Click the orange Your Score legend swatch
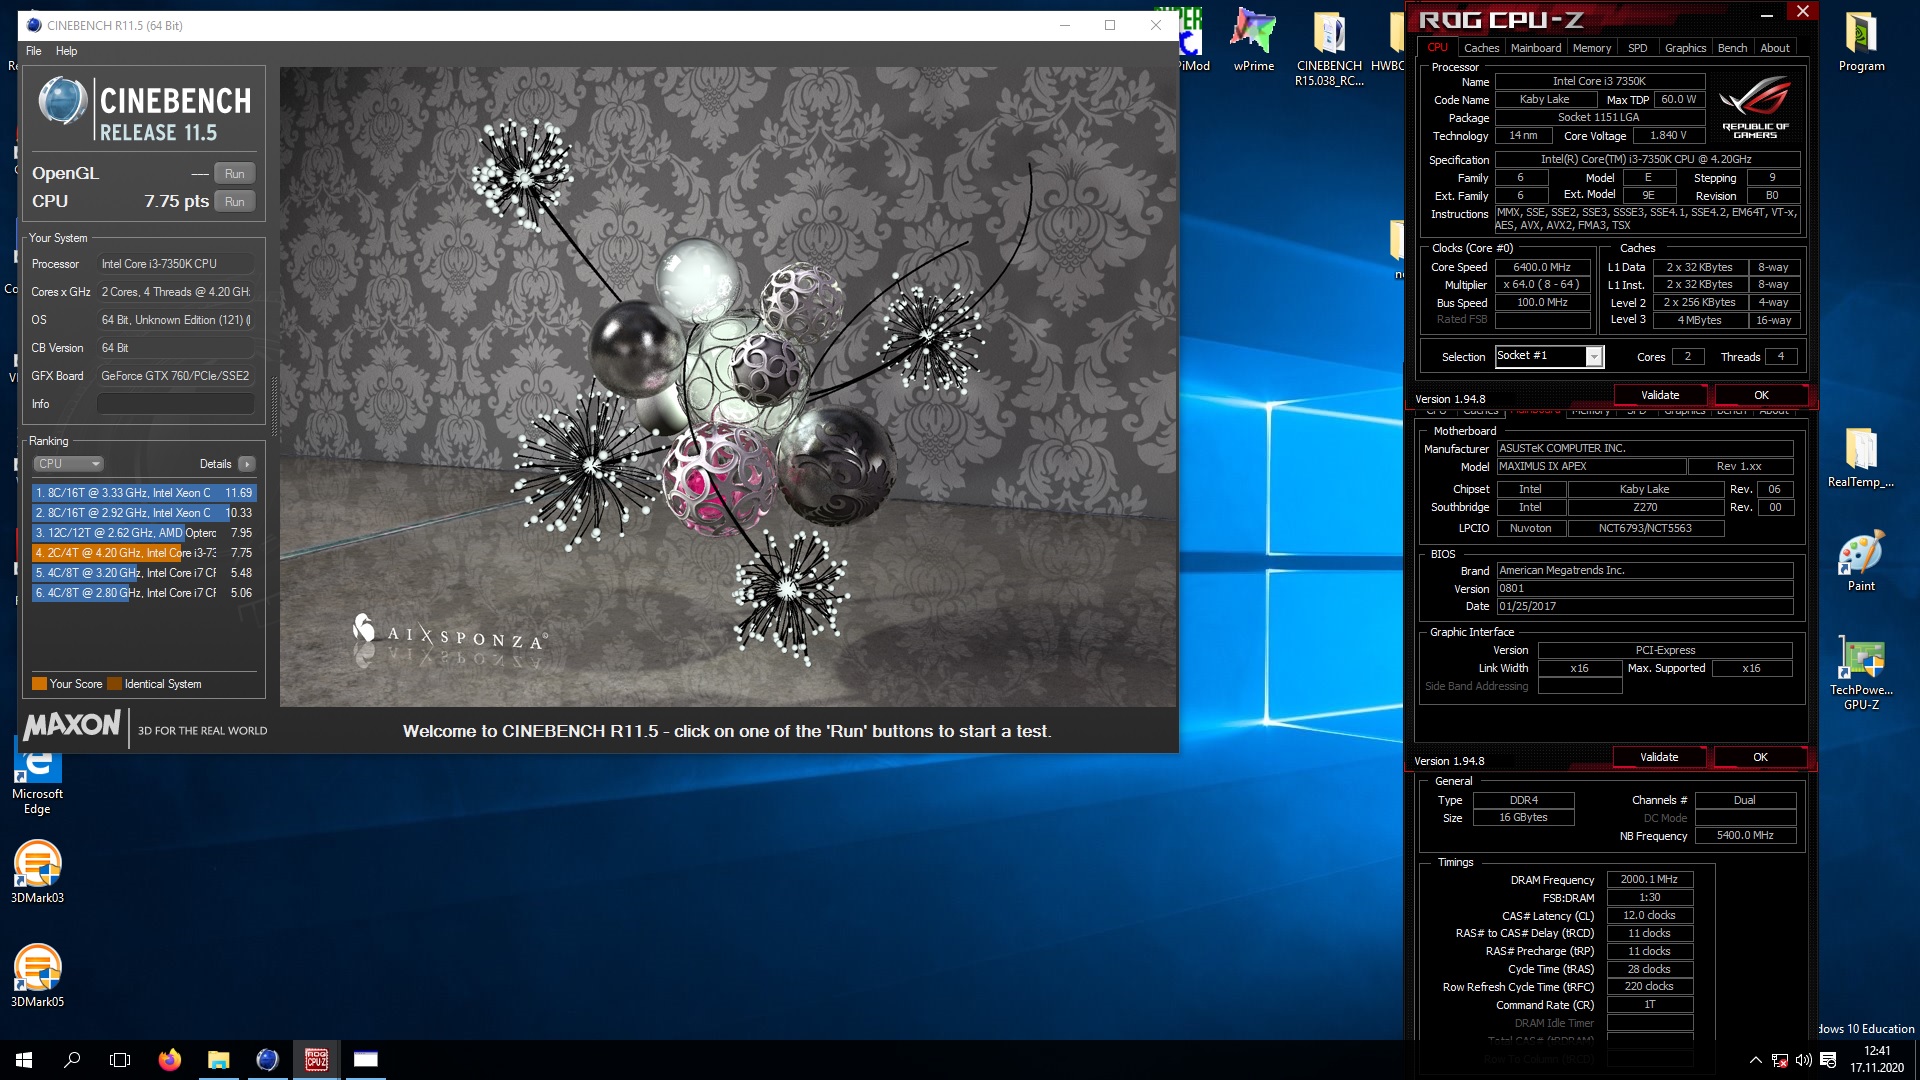The height and width of the screenshot is (1080, 1920). click(x=40, y=684)
